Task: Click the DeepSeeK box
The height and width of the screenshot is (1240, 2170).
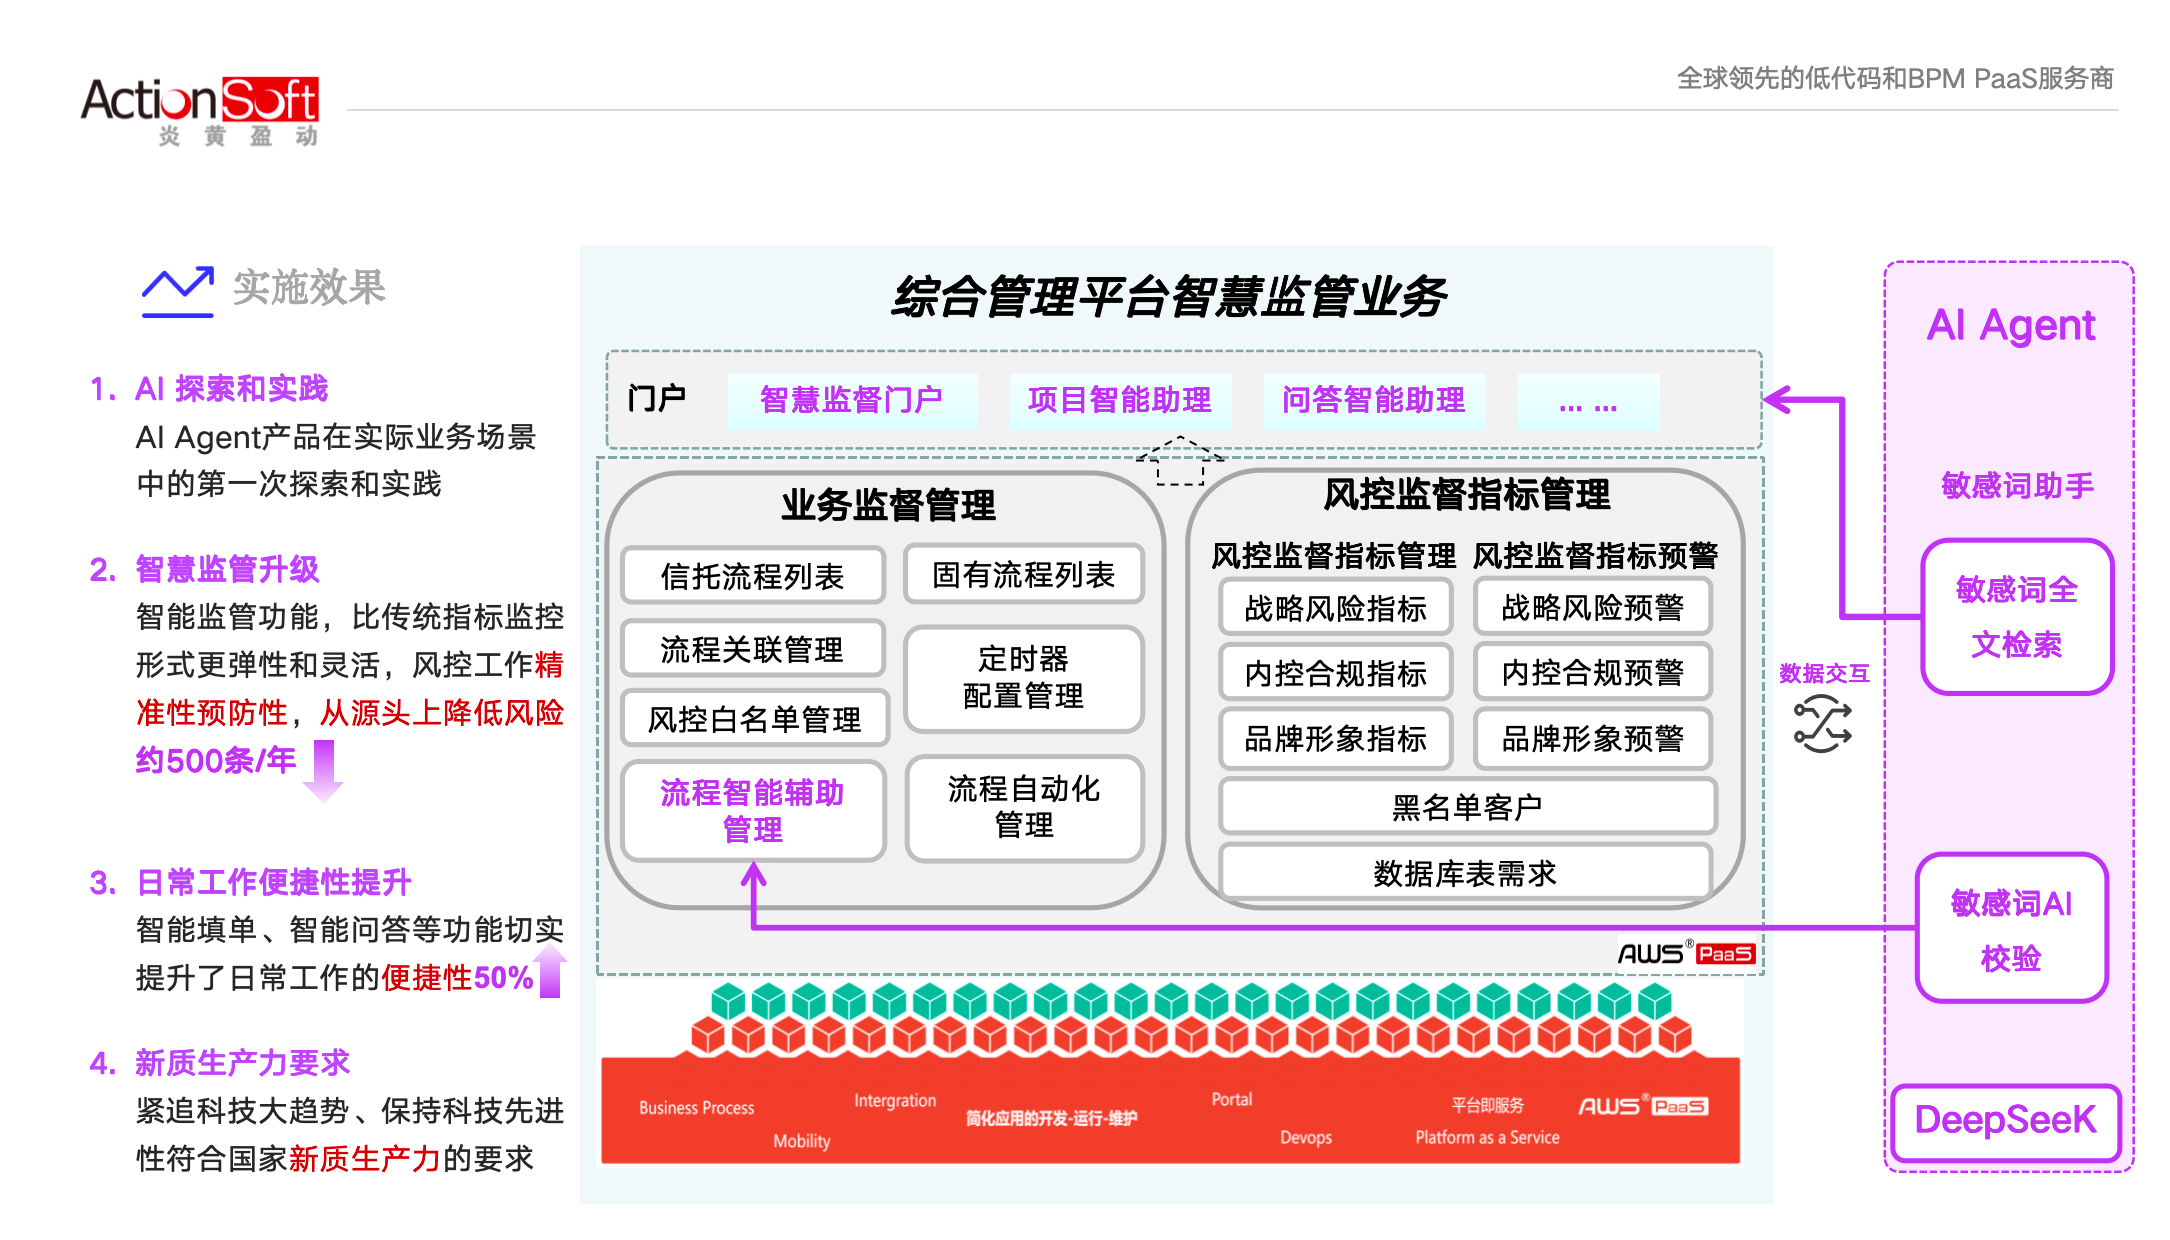Action: pyautogui.click(x=2005, y=1121)
